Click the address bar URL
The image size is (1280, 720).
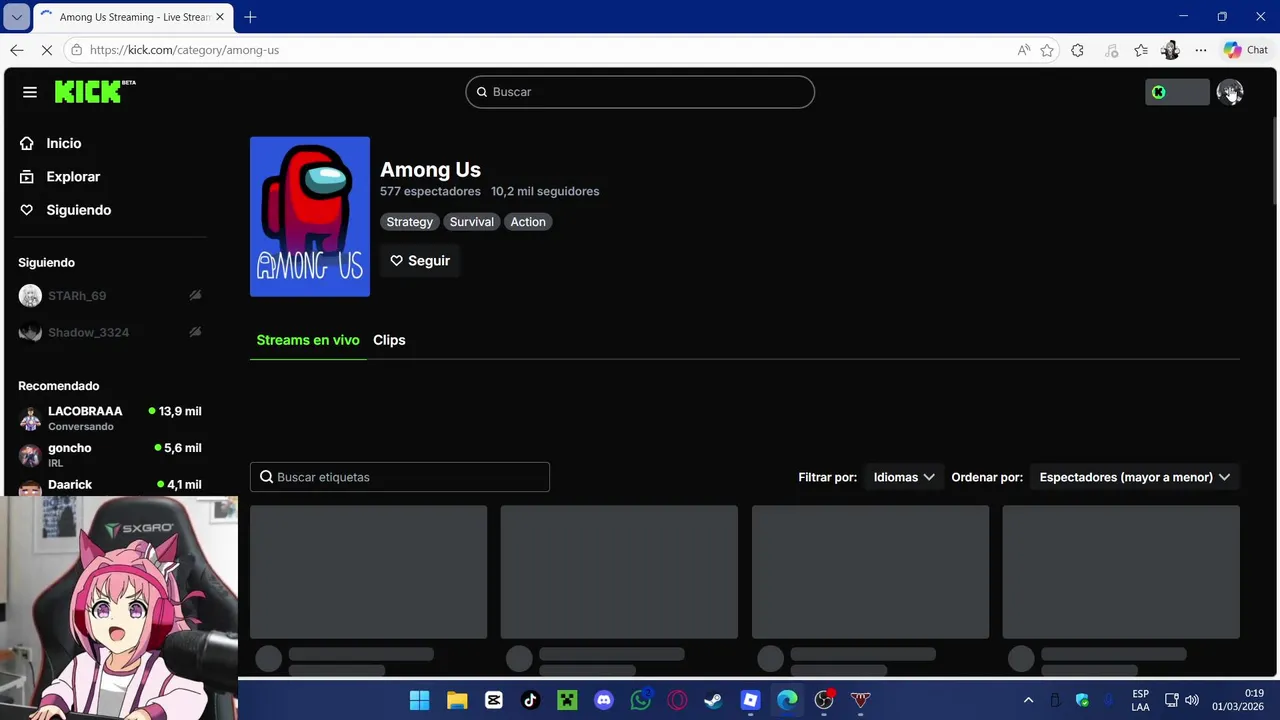coord(184,50)
